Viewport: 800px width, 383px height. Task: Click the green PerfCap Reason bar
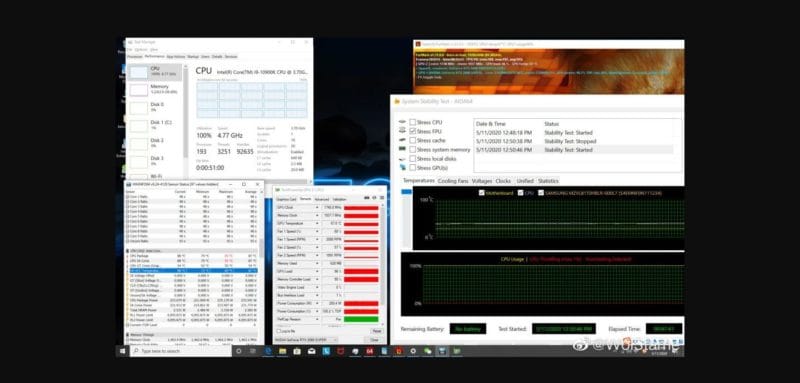click(x=361, y=319)
